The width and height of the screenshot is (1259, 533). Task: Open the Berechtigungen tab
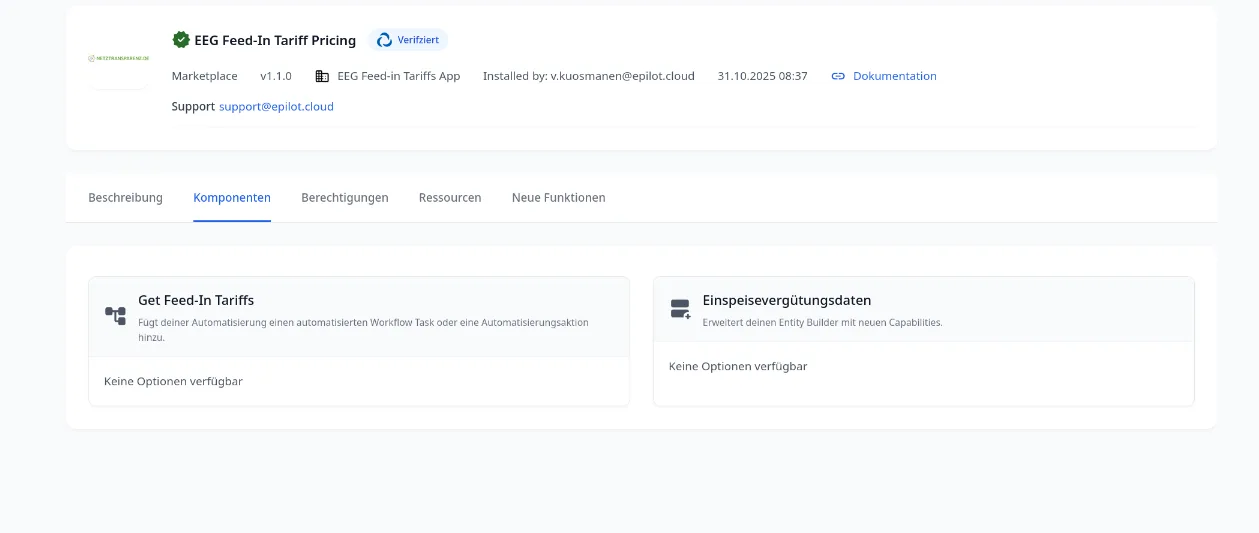(345, 198)
